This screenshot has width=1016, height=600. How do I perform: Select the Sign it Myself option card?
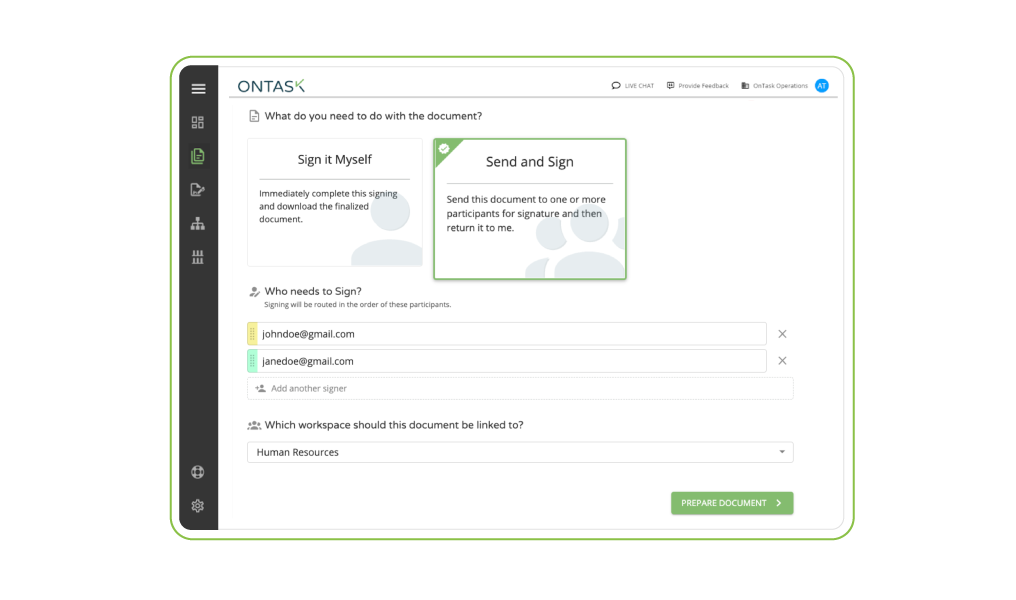pos(335,202)
